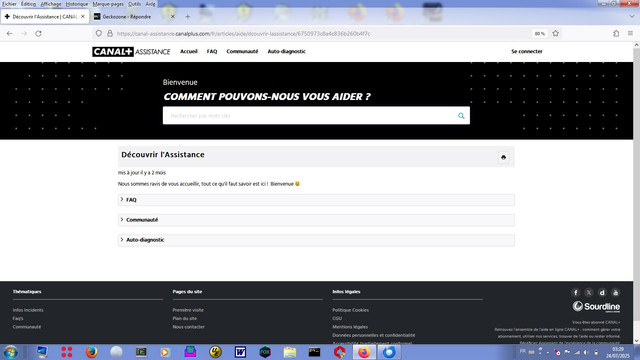Click the CANAL+ Assistance logo
Viewport: 640px width, 360px height.
131,51
